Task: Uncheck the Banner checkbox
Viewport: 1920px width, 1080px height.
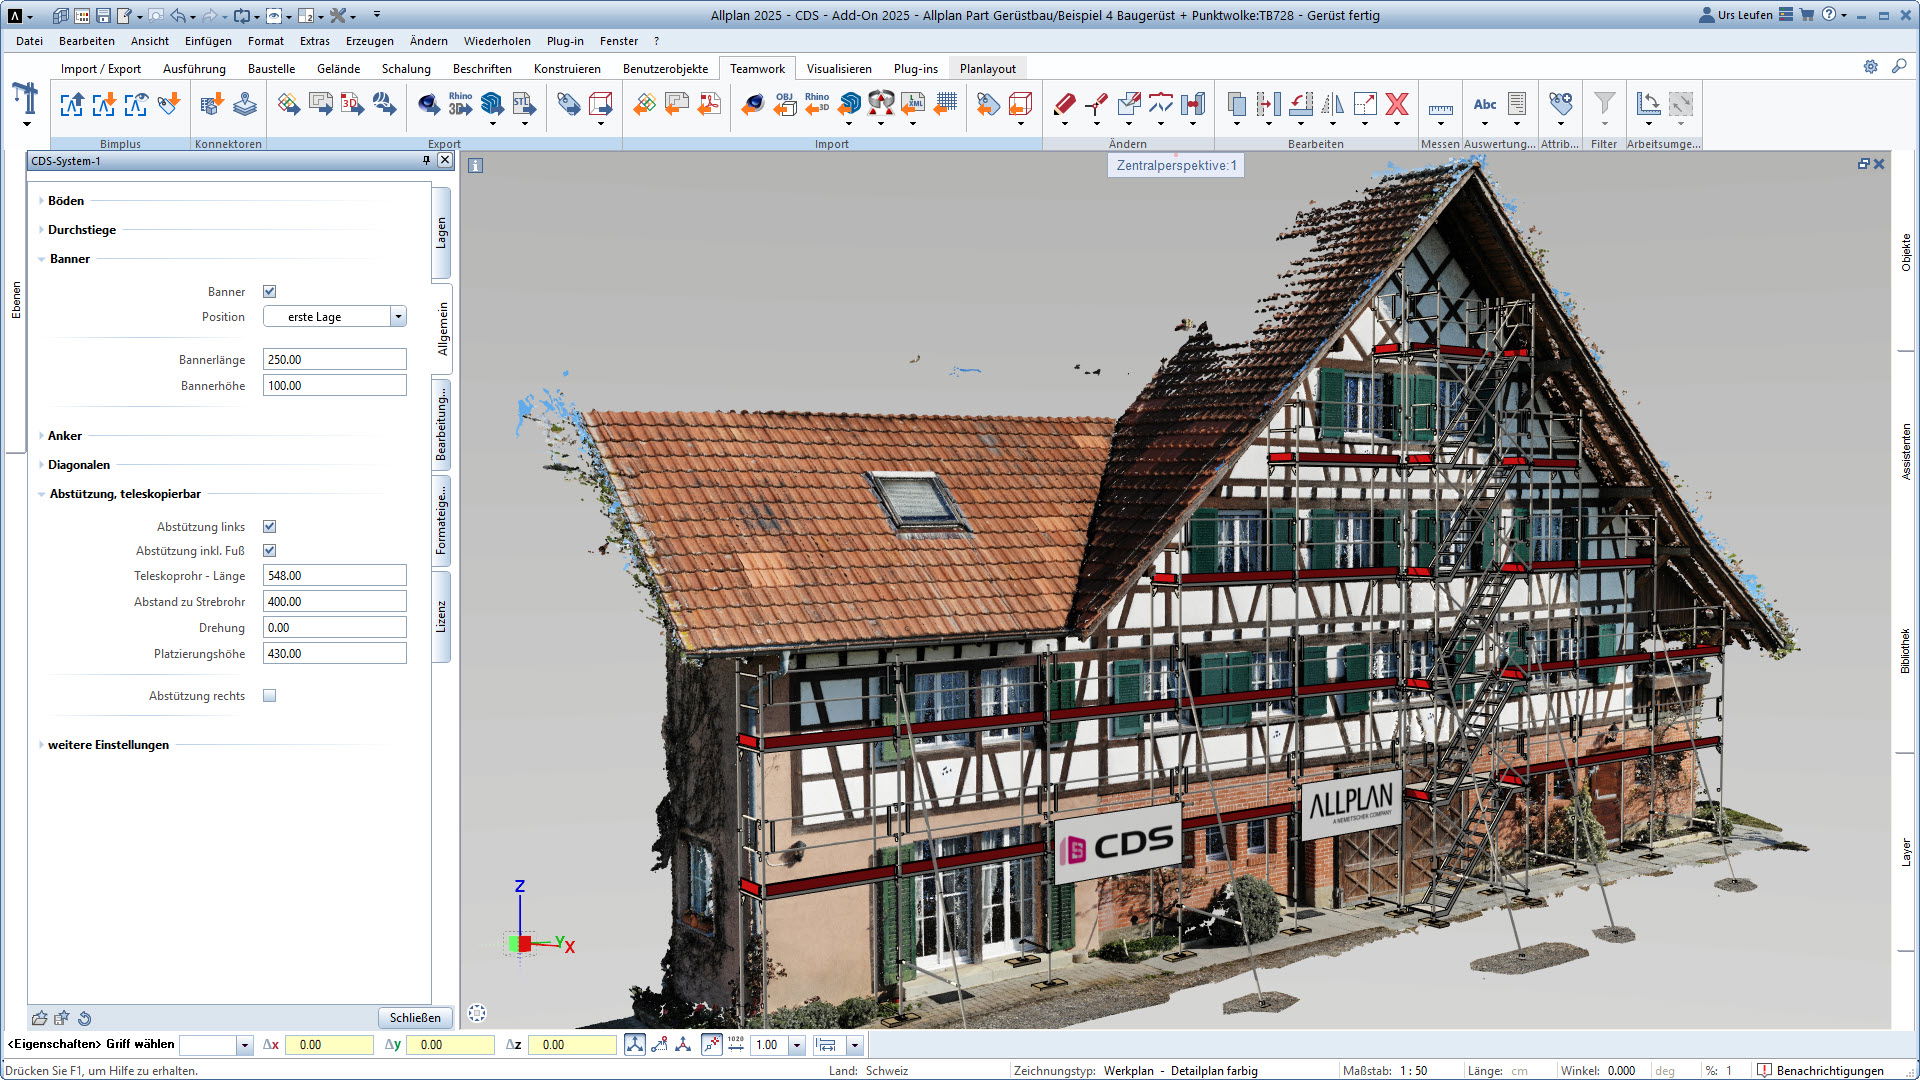Action: (x=269, y=292)
